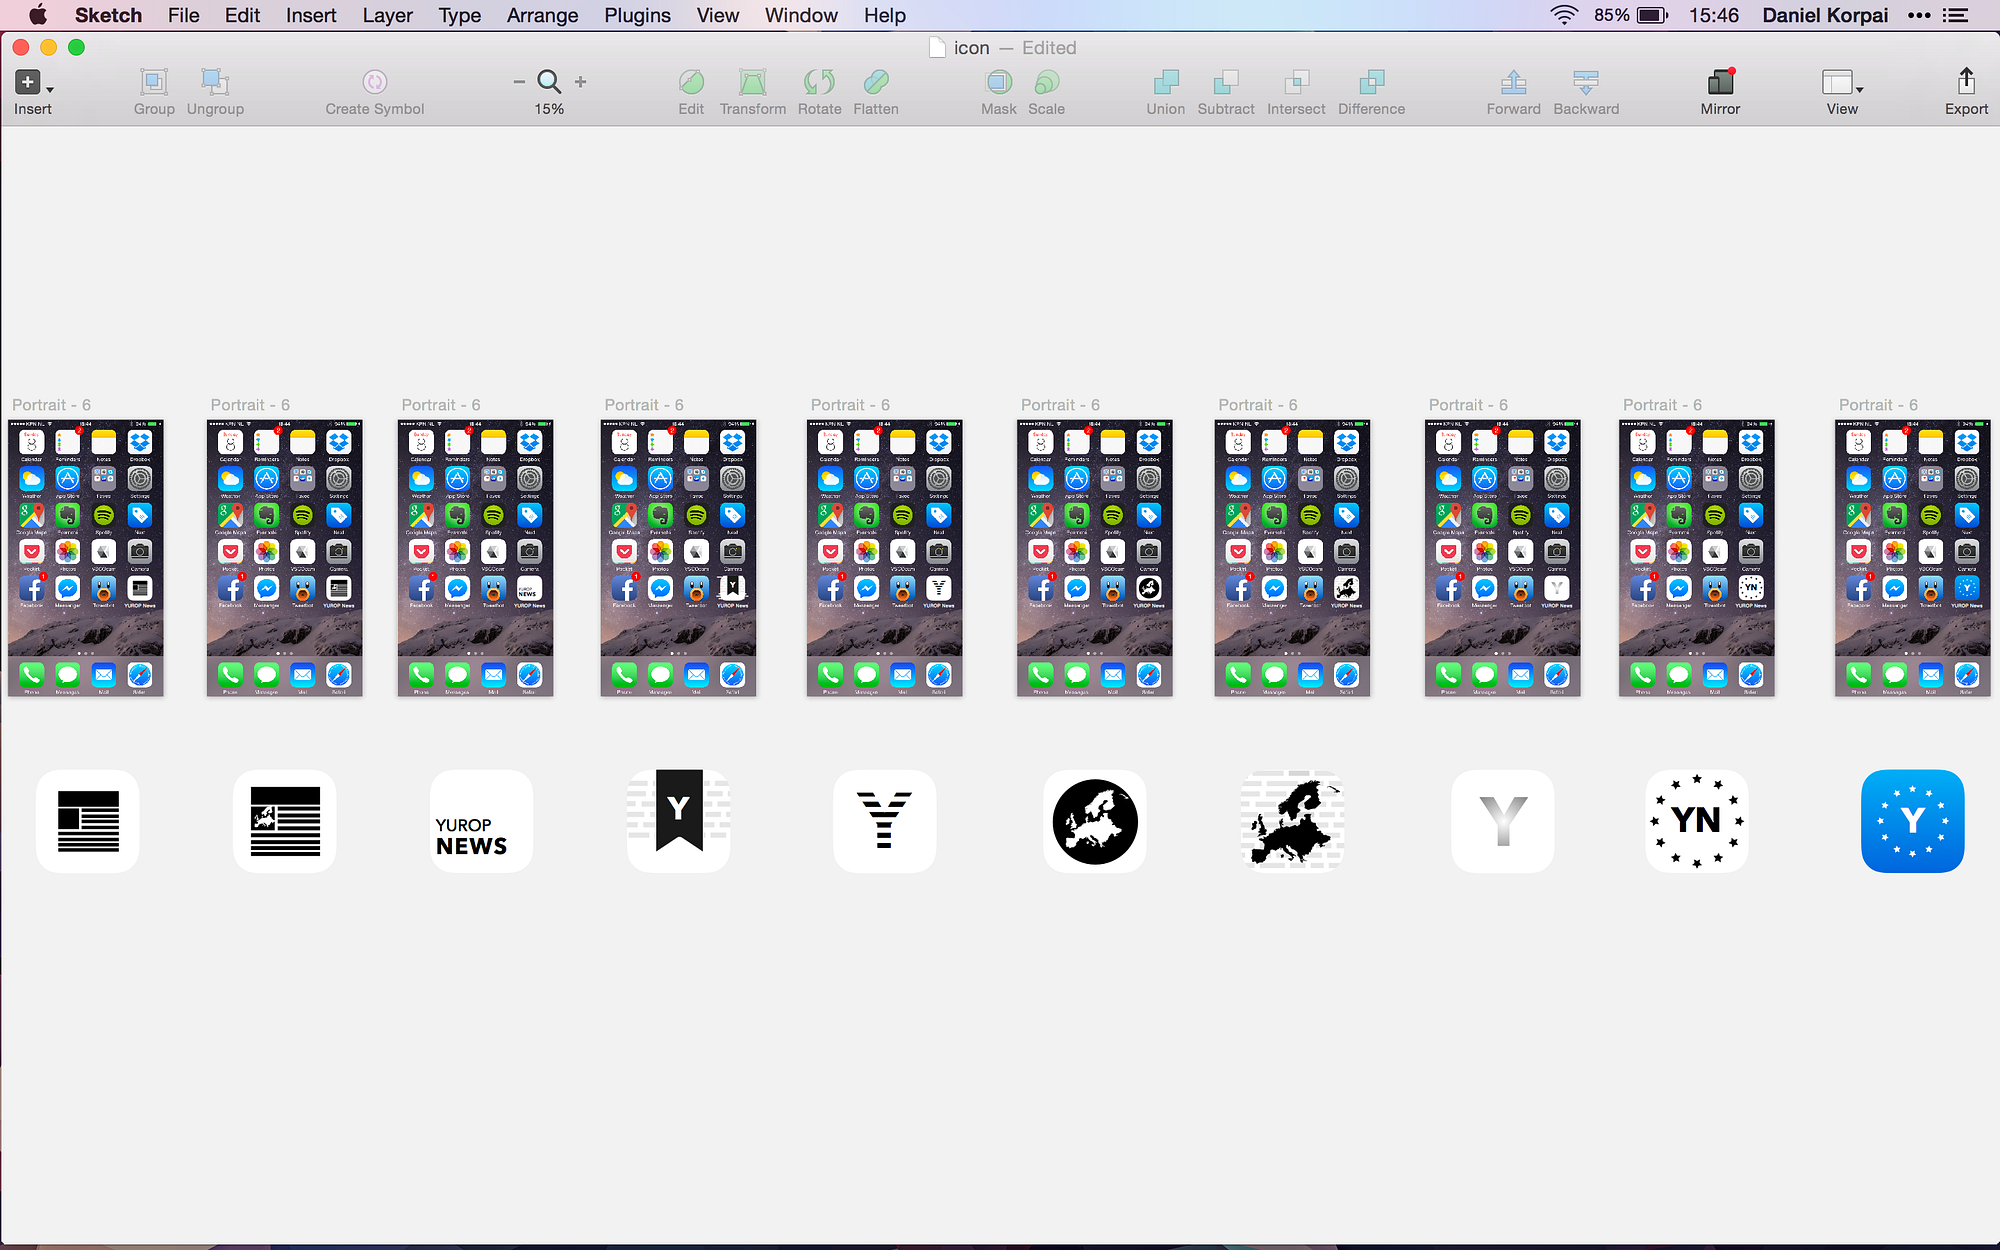2000x1250 pixels.
Task: Open the Arrange menu
Action: coord(542,15)
